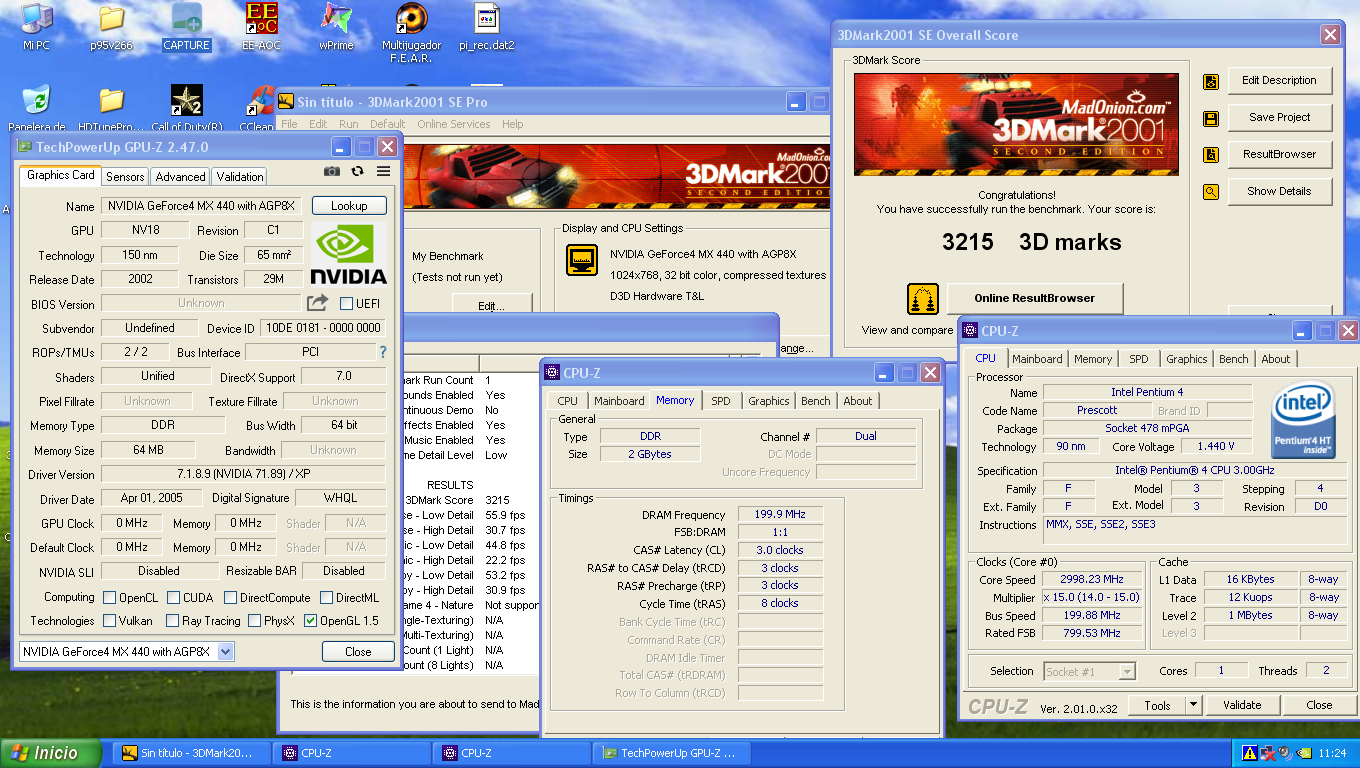Viewport: 1360px width, 768px height.
Task: Click the Show Details magnifier icon
Action: (1211, 192)
